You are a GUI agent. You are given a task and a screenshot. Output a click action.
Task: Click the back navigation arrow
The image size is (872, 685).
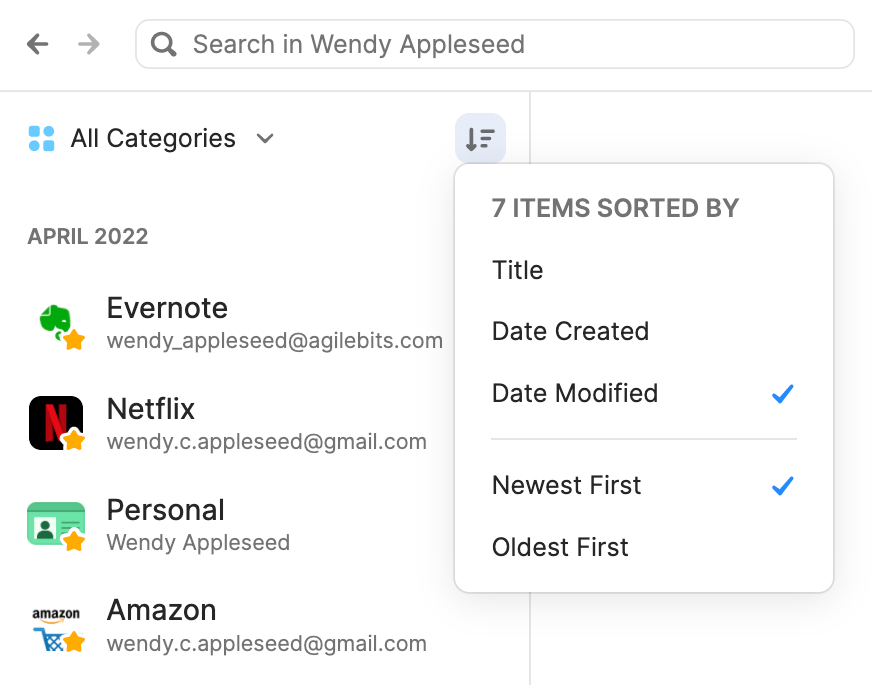(x=37, y=44)
